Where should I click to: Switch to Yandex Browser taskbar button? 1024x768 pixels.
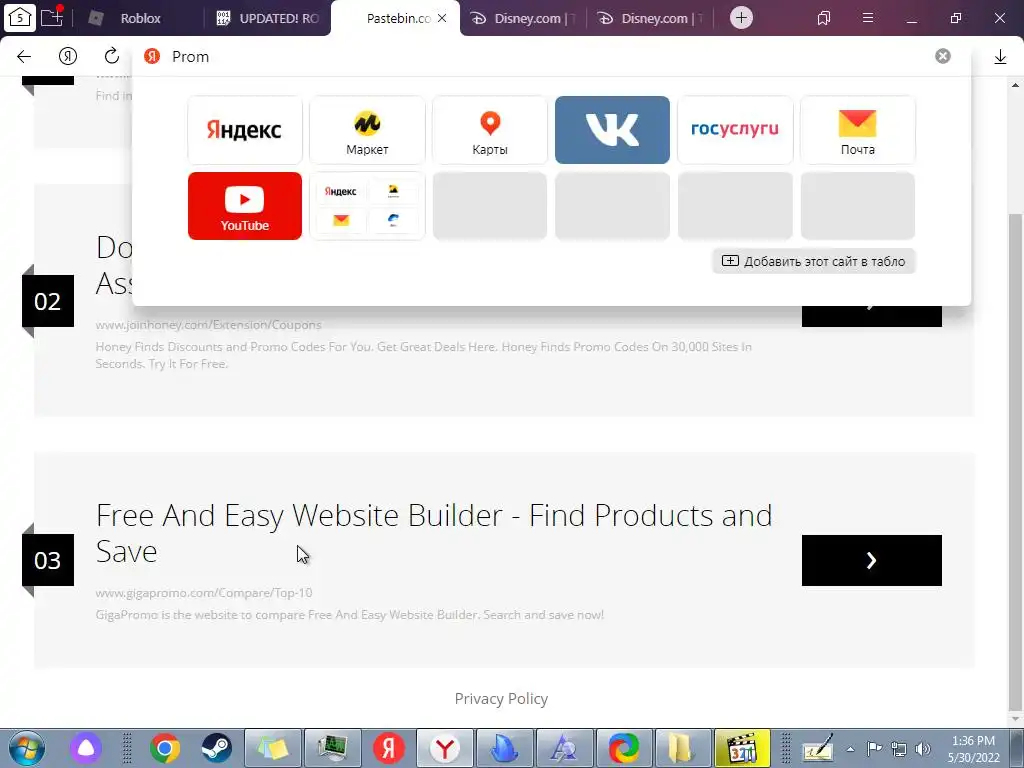point(445,748)
